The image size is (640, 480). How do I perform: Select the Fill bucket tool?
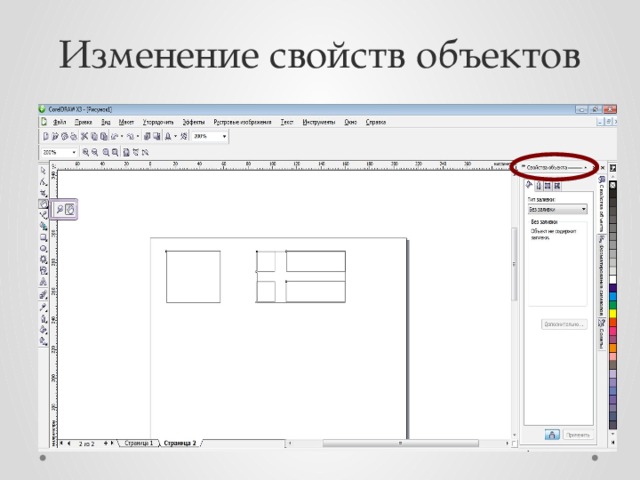43,329
